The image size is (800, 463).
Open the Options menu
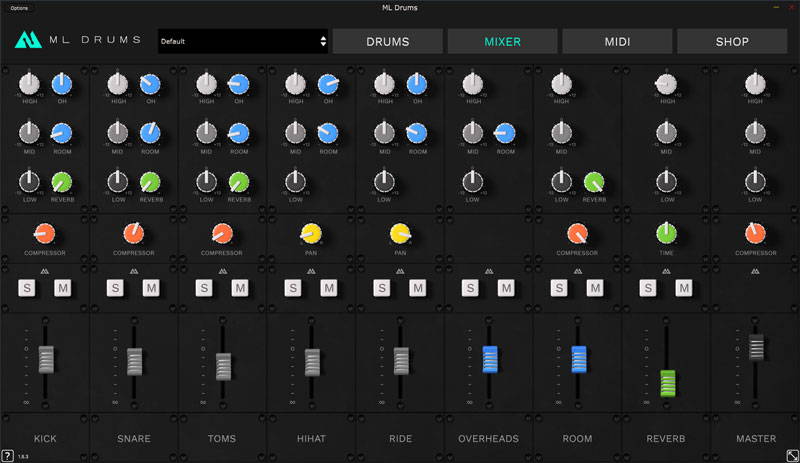click(x=19, y=8)
